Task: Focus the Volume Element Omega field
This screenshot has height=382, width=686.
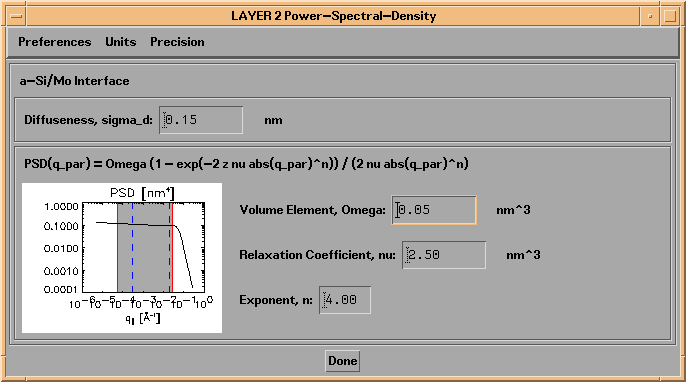Action: 434,210
